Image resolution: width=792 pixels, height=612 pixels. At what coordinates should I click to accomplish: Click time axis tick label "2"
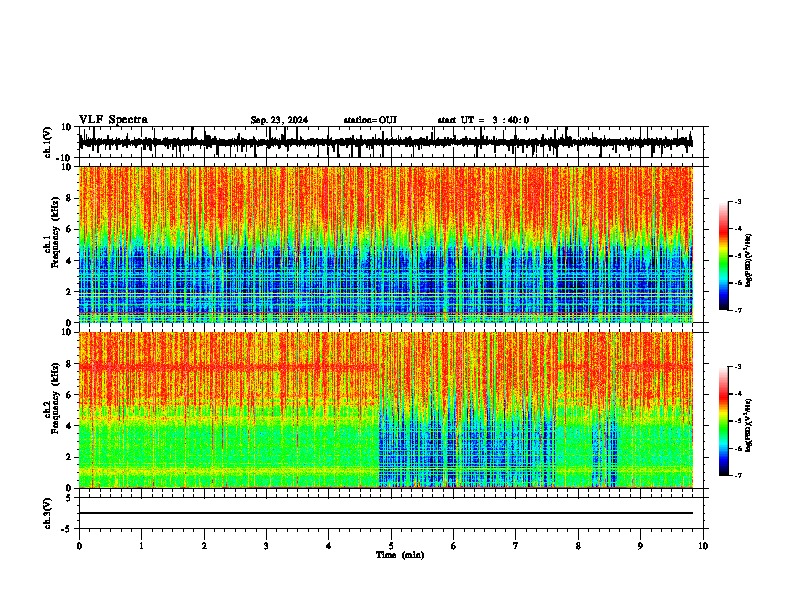tap(204, 546)
